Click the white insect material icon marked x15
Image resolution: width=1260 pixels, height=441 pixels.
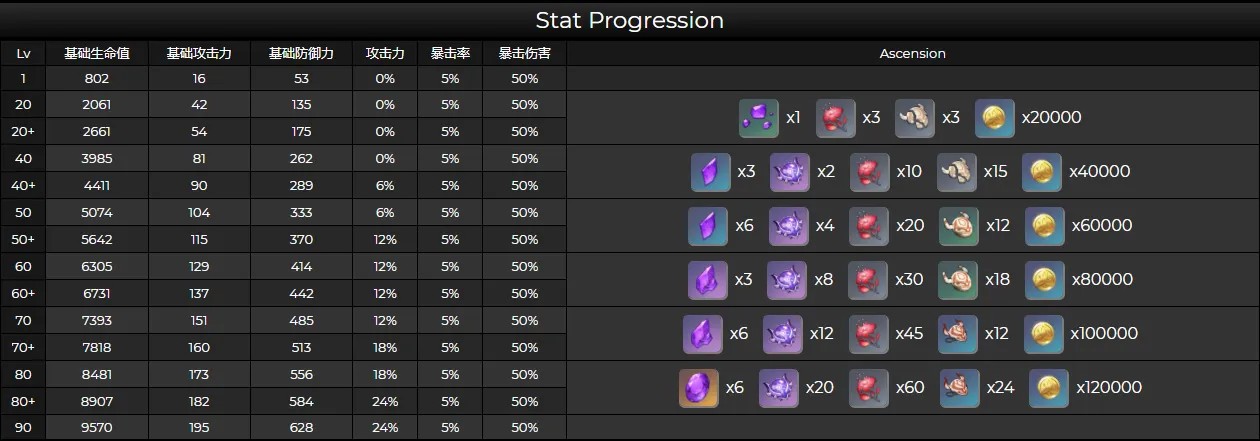(957, 172)
